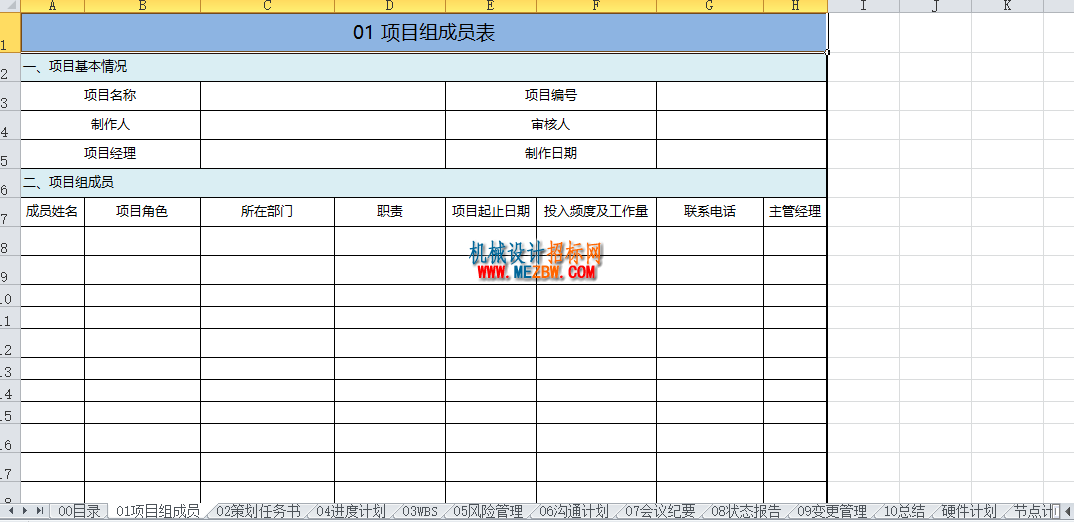Click the empty value cell beside 审核人

pos(742,125)
